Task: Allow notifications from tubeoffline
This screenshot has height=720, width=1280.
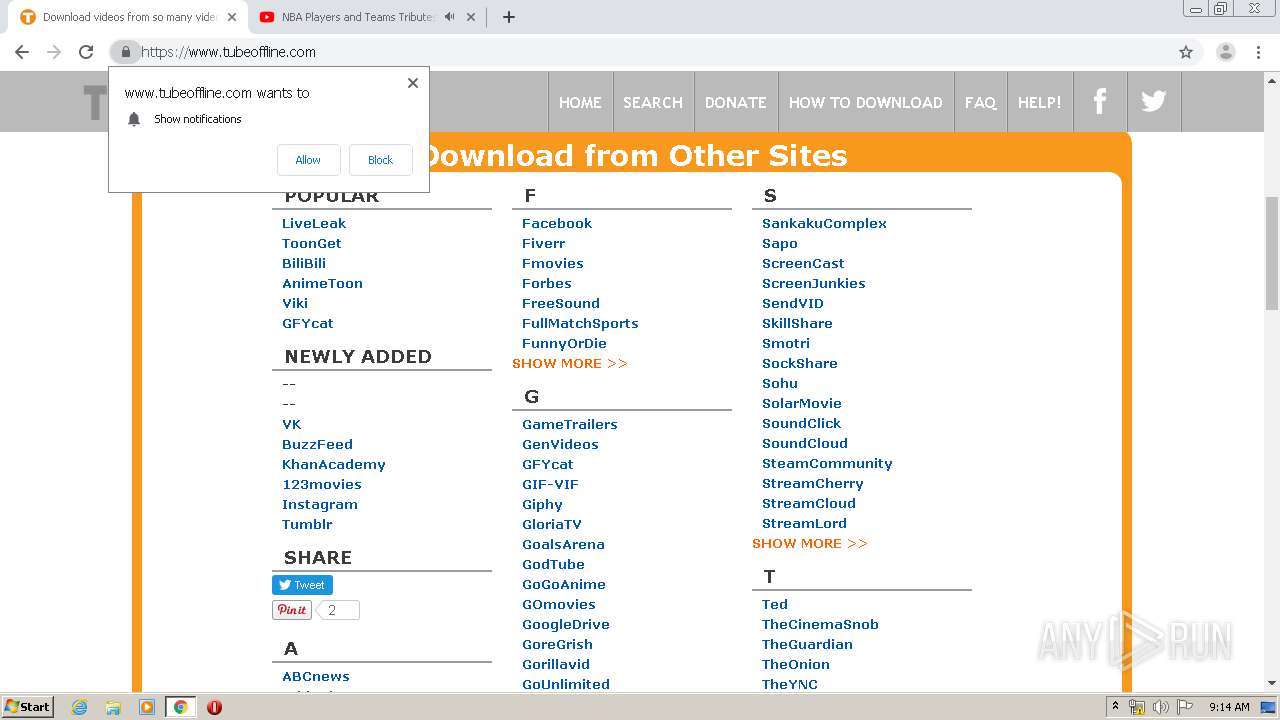Action: coord(308,160)
